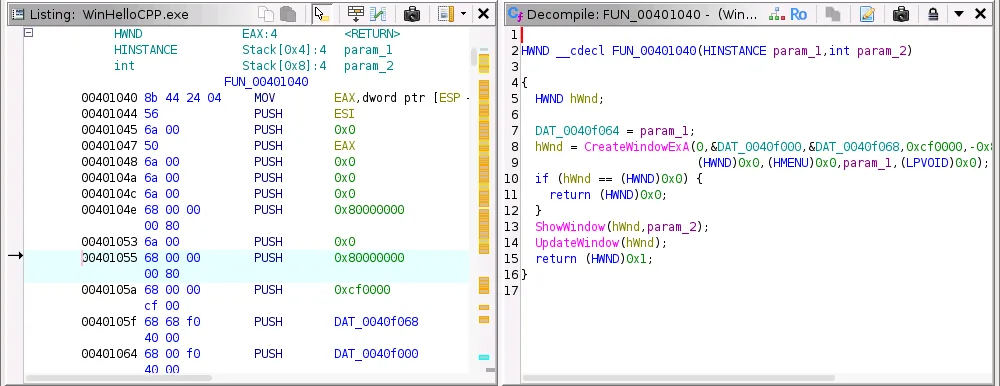The width and height of the screenshot is (1000, 386).
Task: Open the diff view icon in Listing
Action: pyautogui.click(x=378, y=13)
